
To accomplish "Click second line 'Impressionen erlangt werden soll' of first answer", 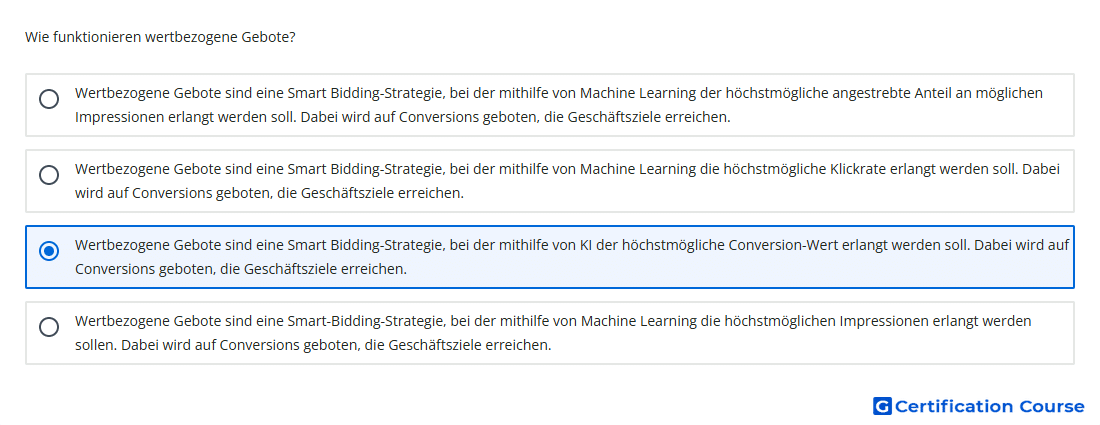I will [x=403, y=117].
